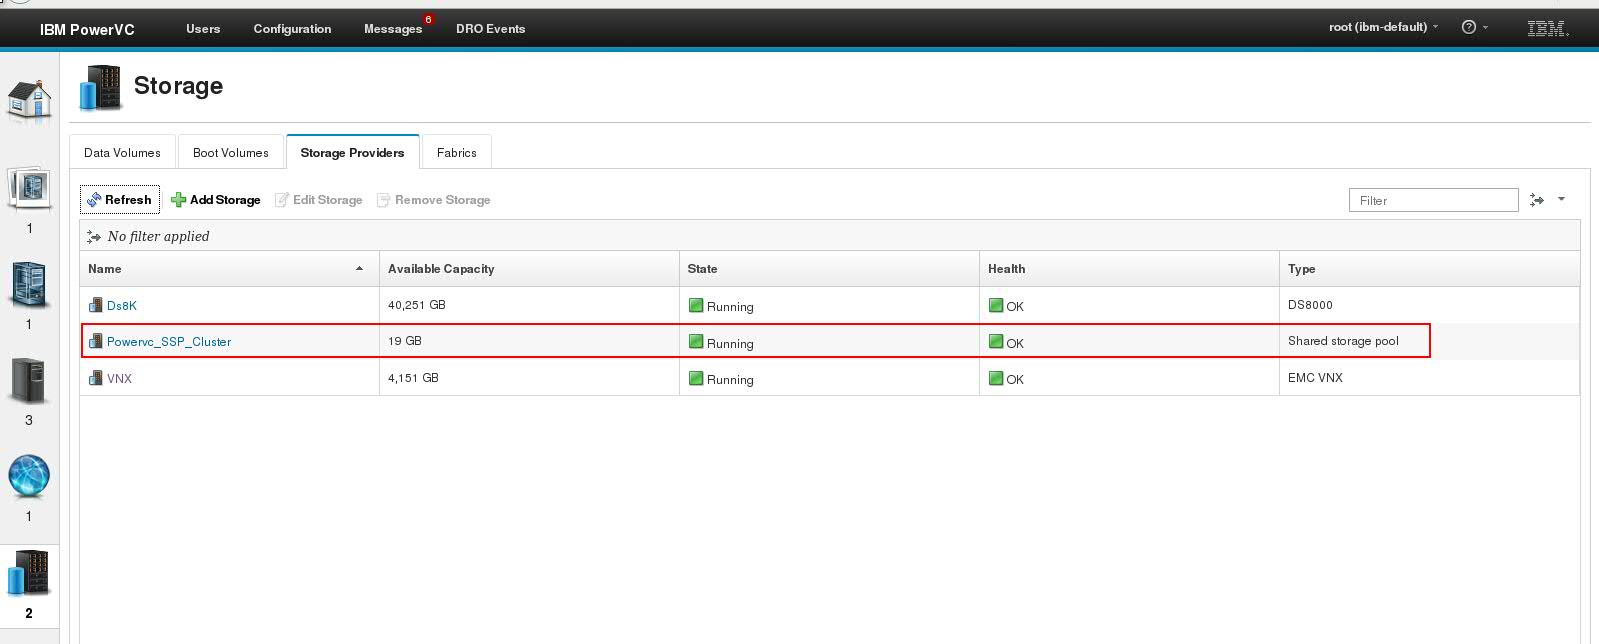This screenshot has height=644, width=1599.
Task: Open the Users menu
Action: click(x=203, y=29)
